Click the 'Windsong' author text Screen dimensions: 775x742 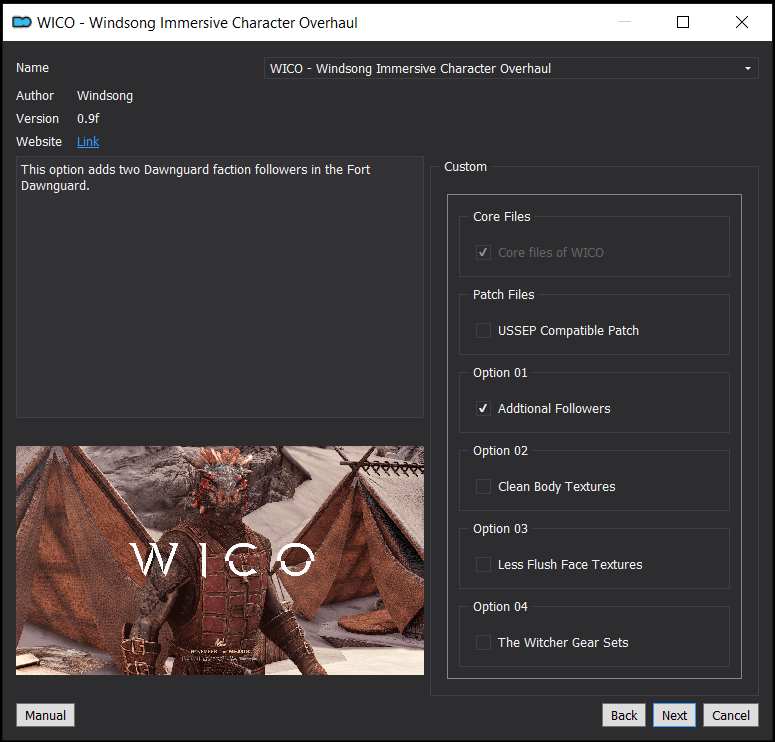point(105,96)
